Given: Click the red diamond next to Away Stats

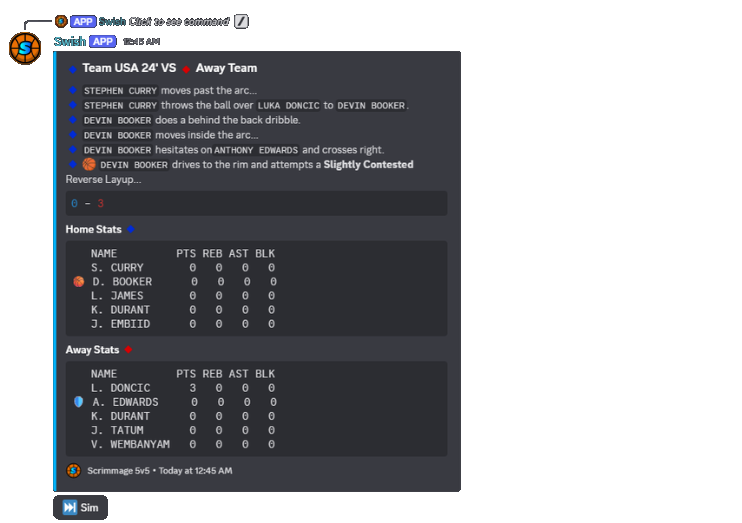Looking at the screenshot, I should [128, 350].
